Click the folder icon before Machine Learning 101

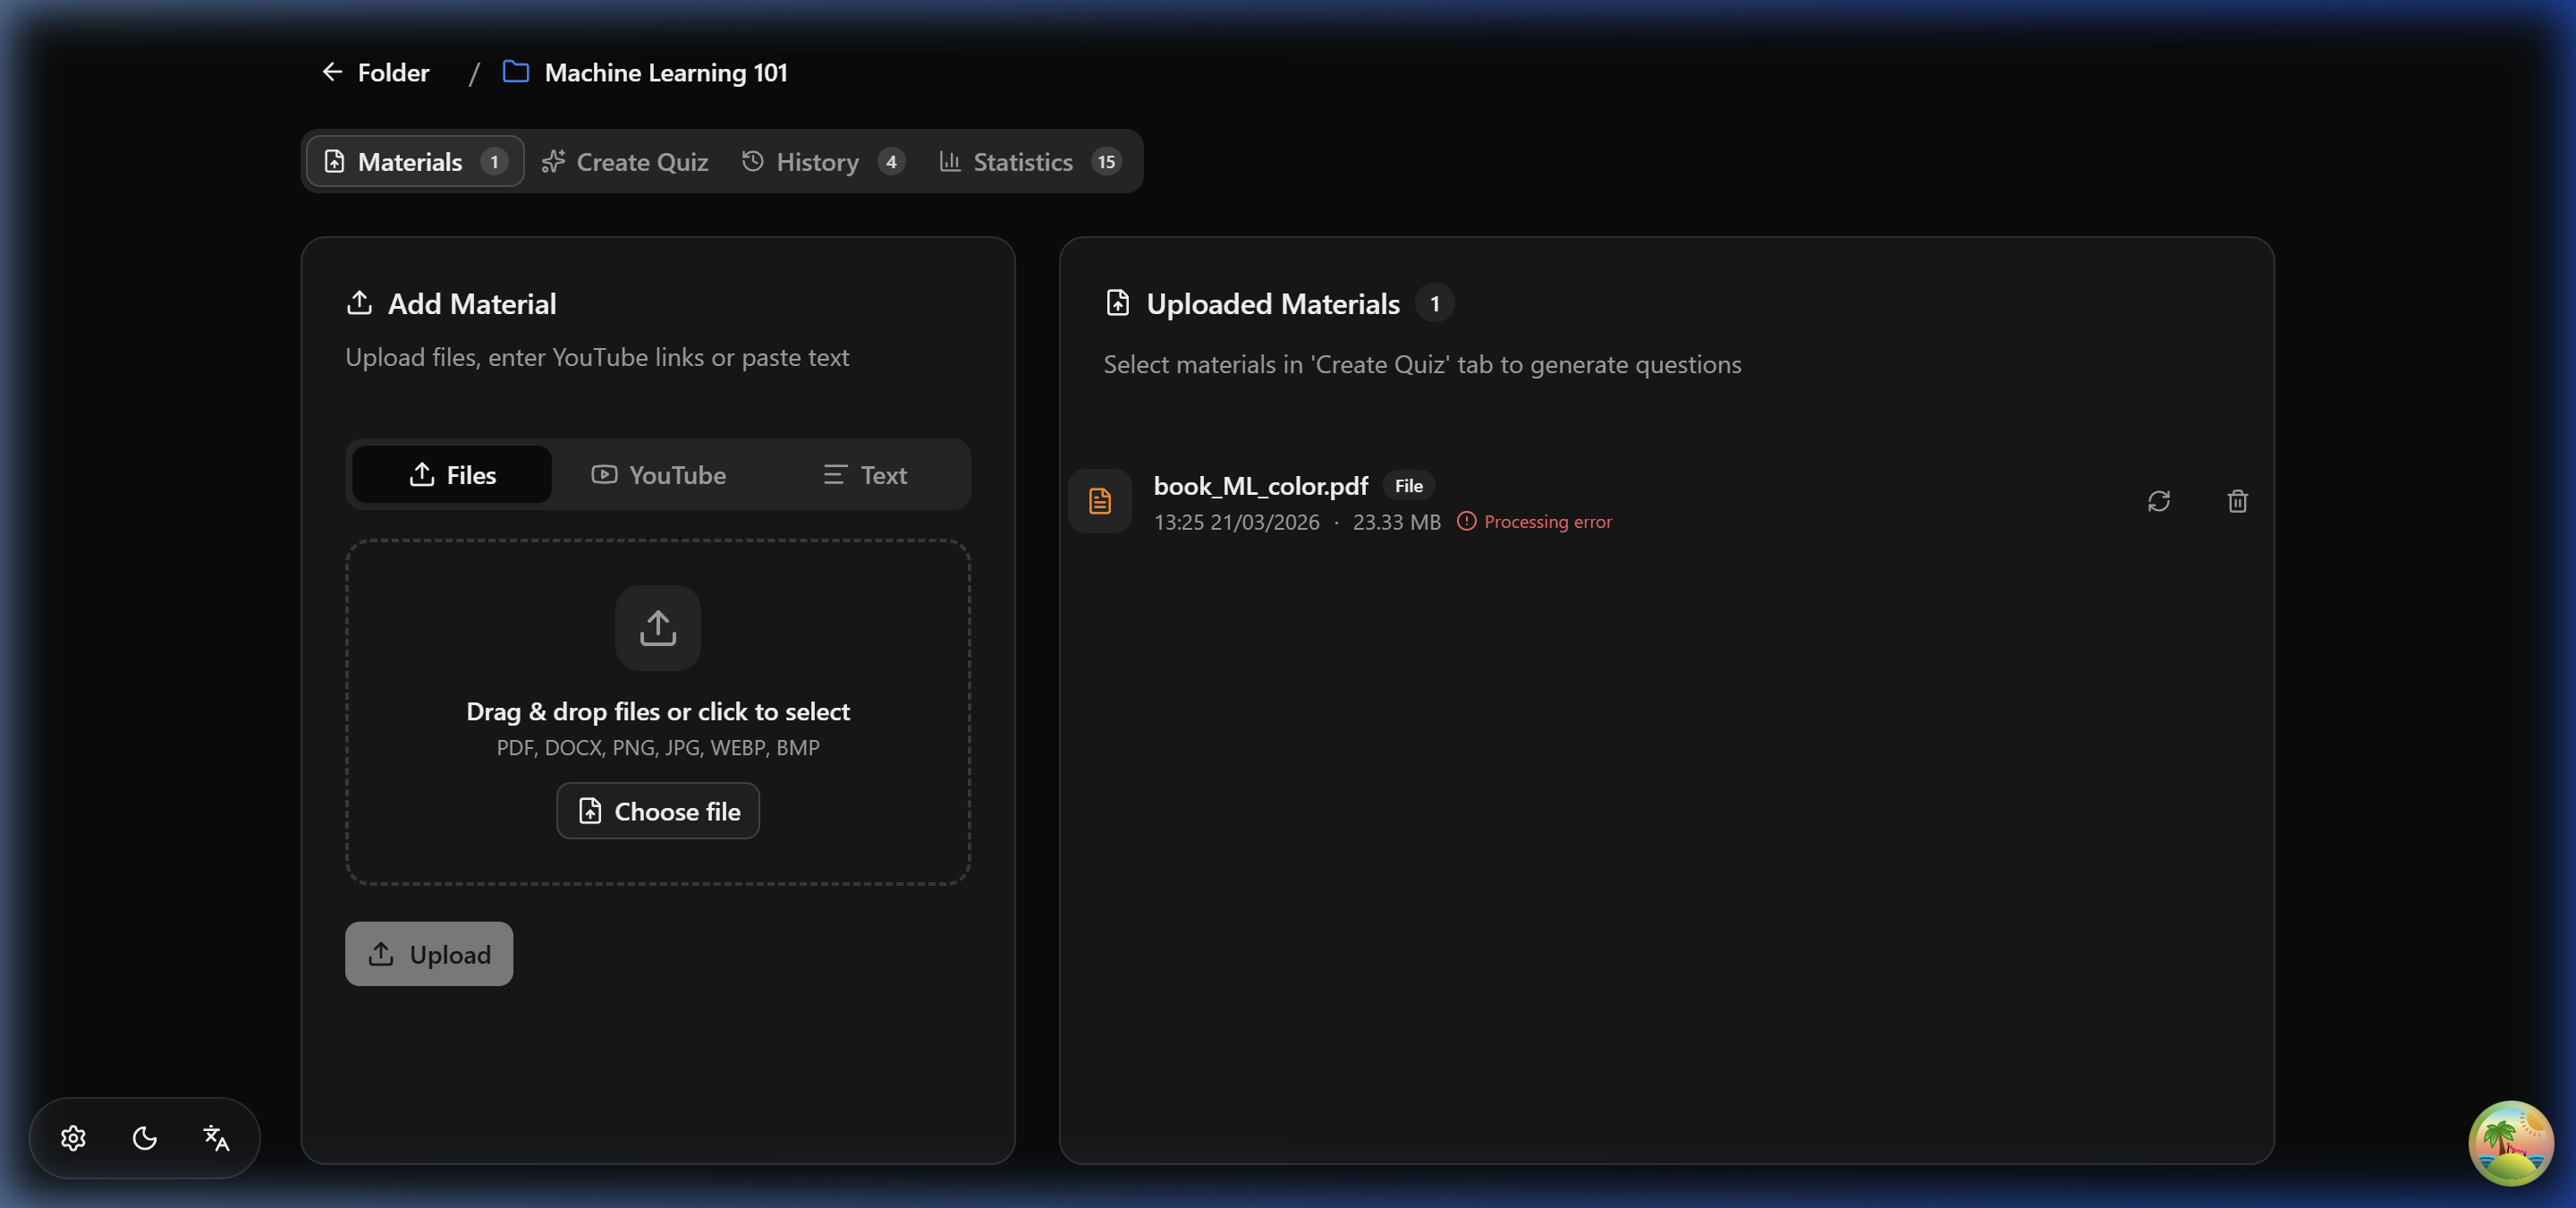(514, 71)
